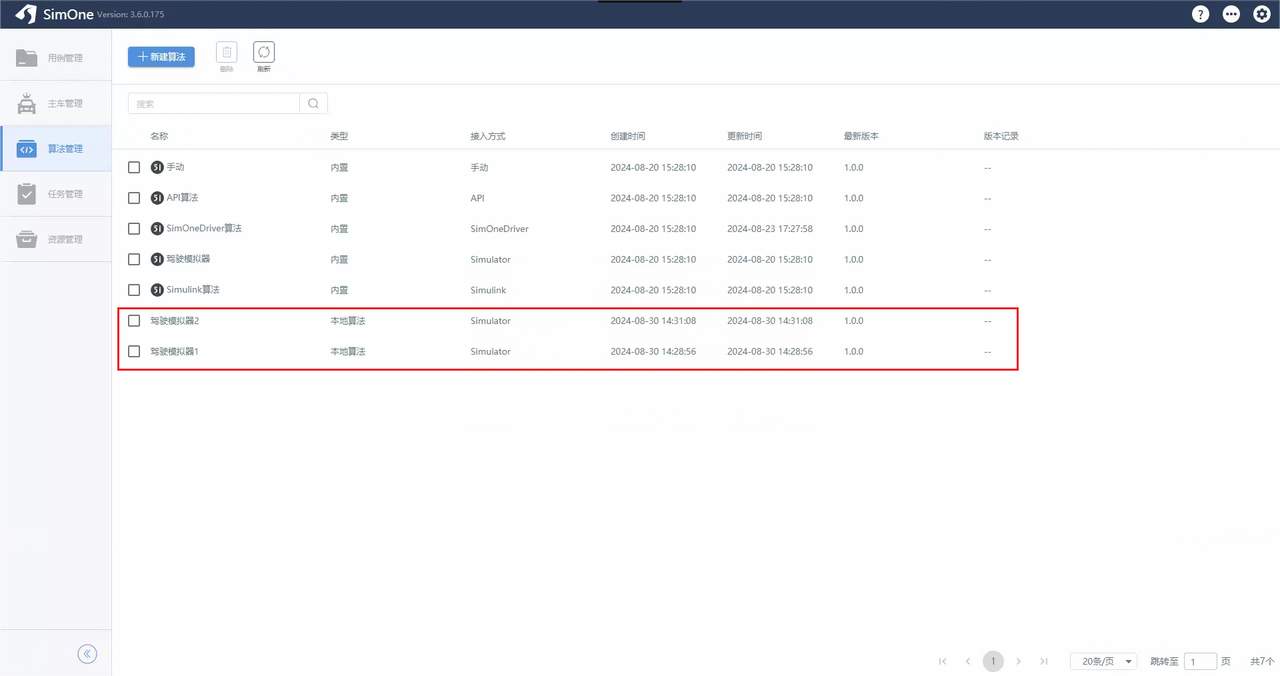Open the more options ellipsis icon
The height and width of the screenshot is (676, 1280).
(1231, 14)
